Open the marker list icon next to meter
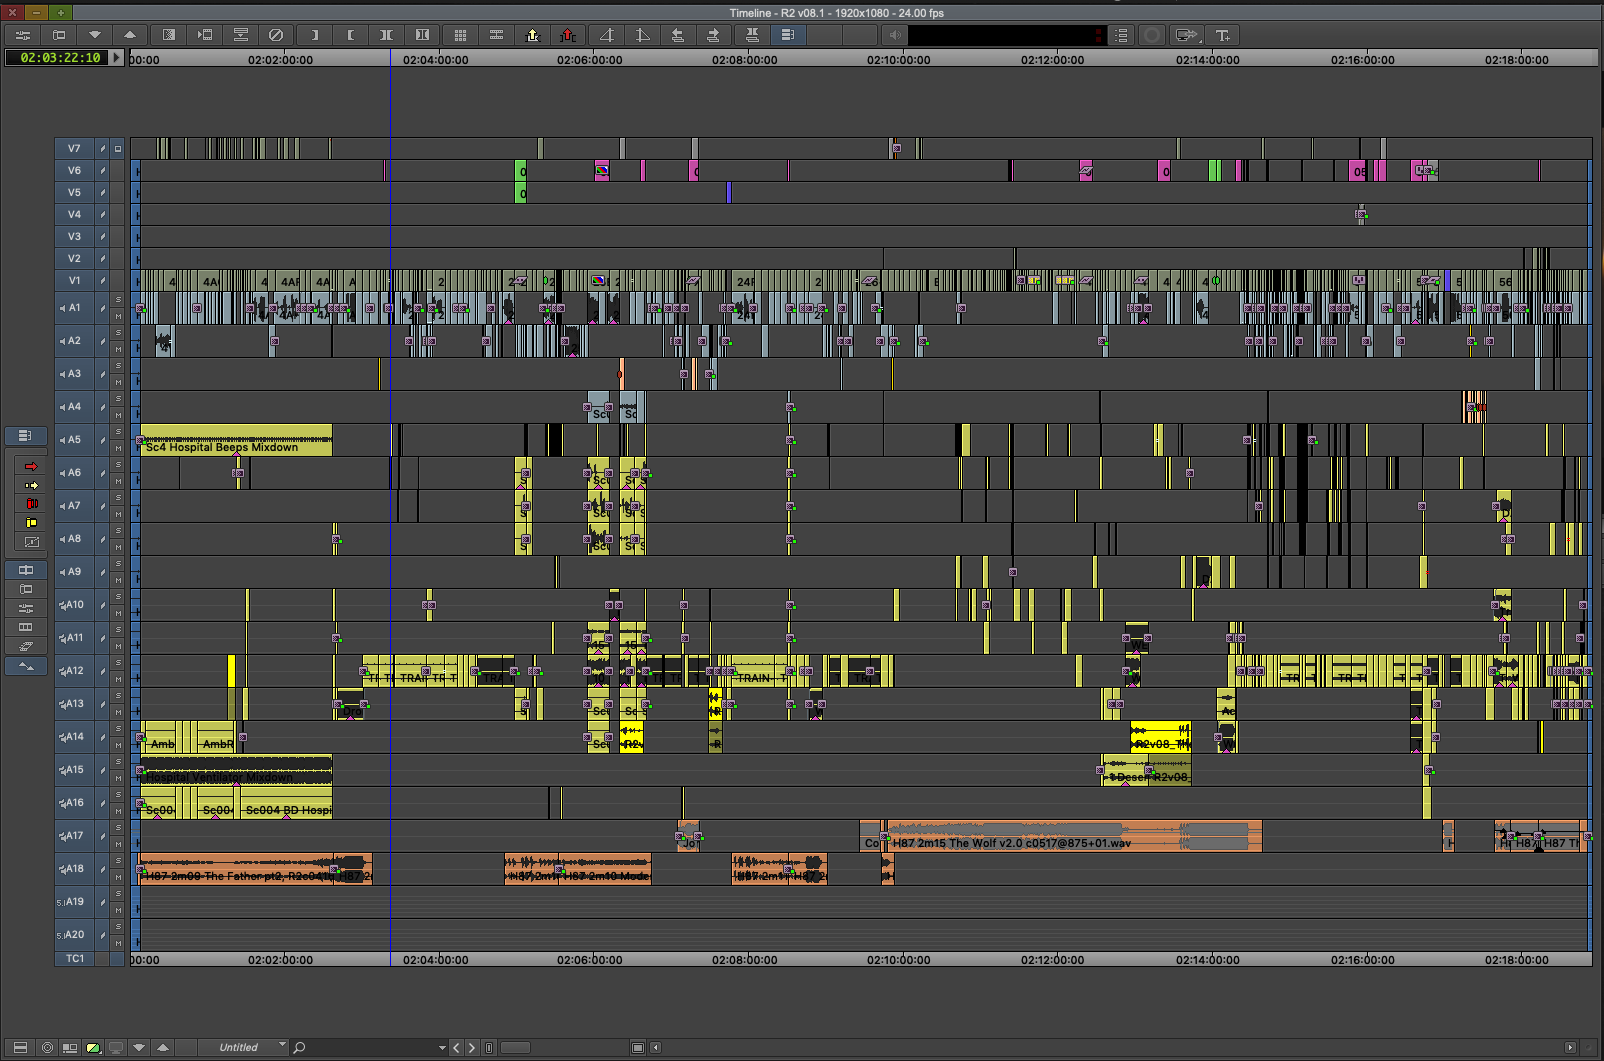1604x1061 pixels. (1122, 35)
